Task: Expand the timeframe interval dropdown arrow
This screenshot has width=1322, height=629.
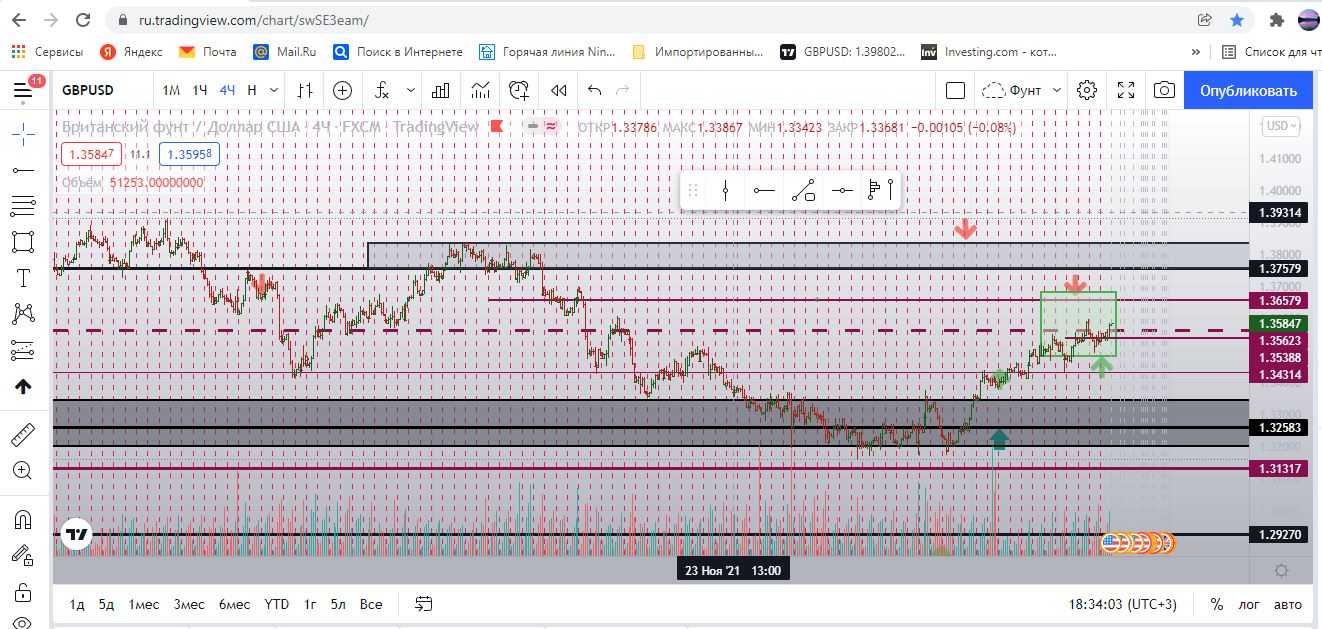Action: (275, 90)
